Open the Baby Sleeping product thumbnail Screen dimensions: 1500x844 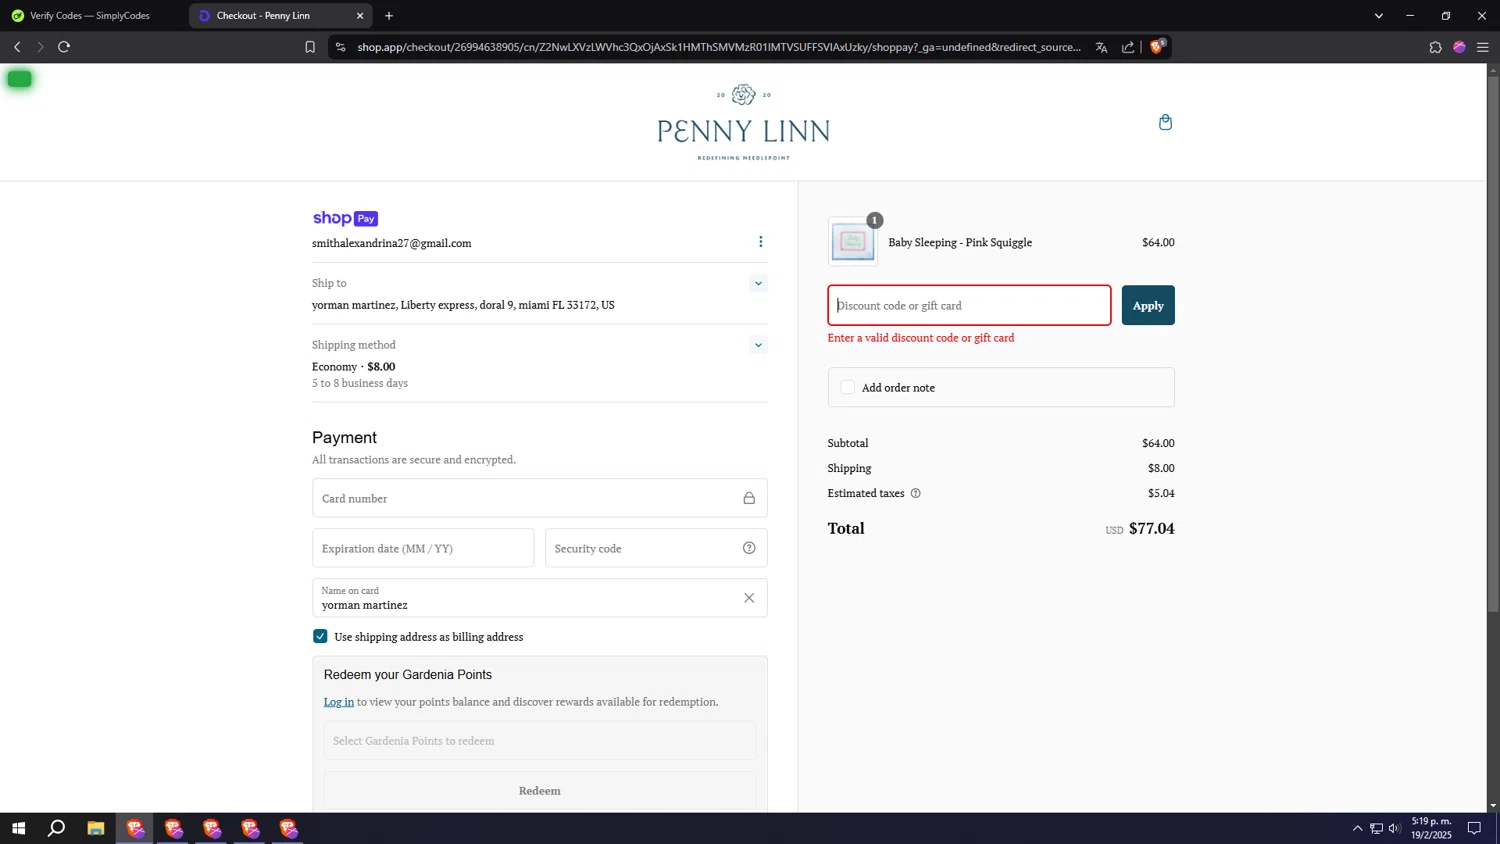[x=853, y=241]
